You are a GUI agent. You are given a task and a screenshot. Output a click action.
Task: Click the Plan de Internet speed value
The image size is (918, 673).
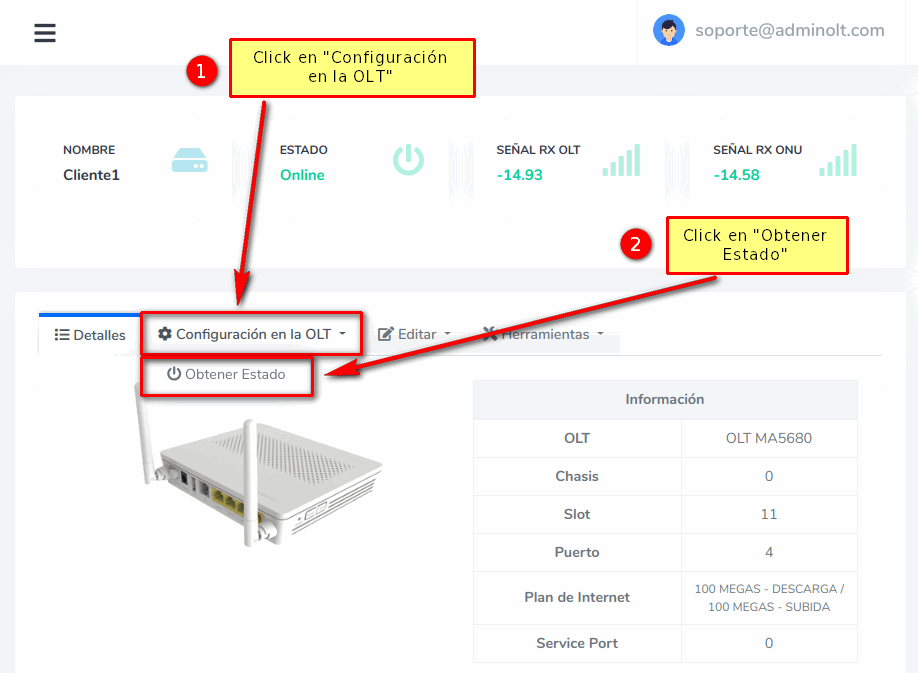coord(768,597)
